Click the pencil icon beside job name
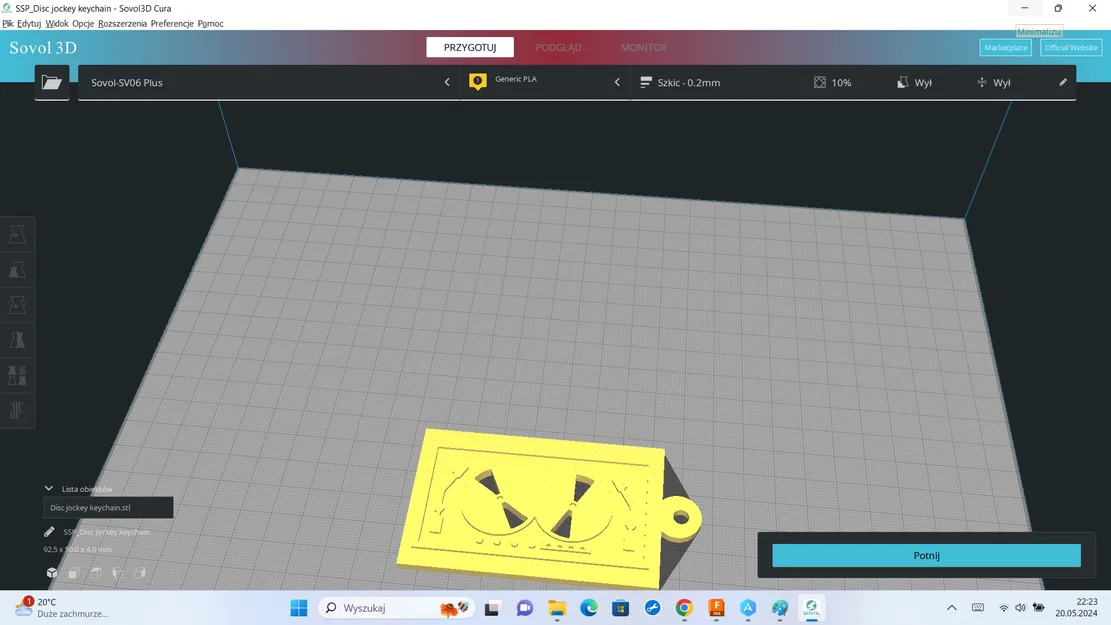The image size is (1111, 625). point(49,531)
